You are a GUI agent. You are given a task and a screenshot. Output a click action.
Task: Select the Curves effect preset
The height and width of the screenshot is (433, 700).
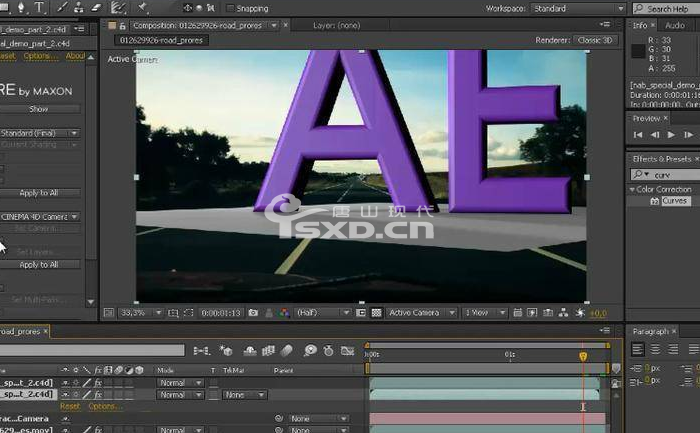674,201
